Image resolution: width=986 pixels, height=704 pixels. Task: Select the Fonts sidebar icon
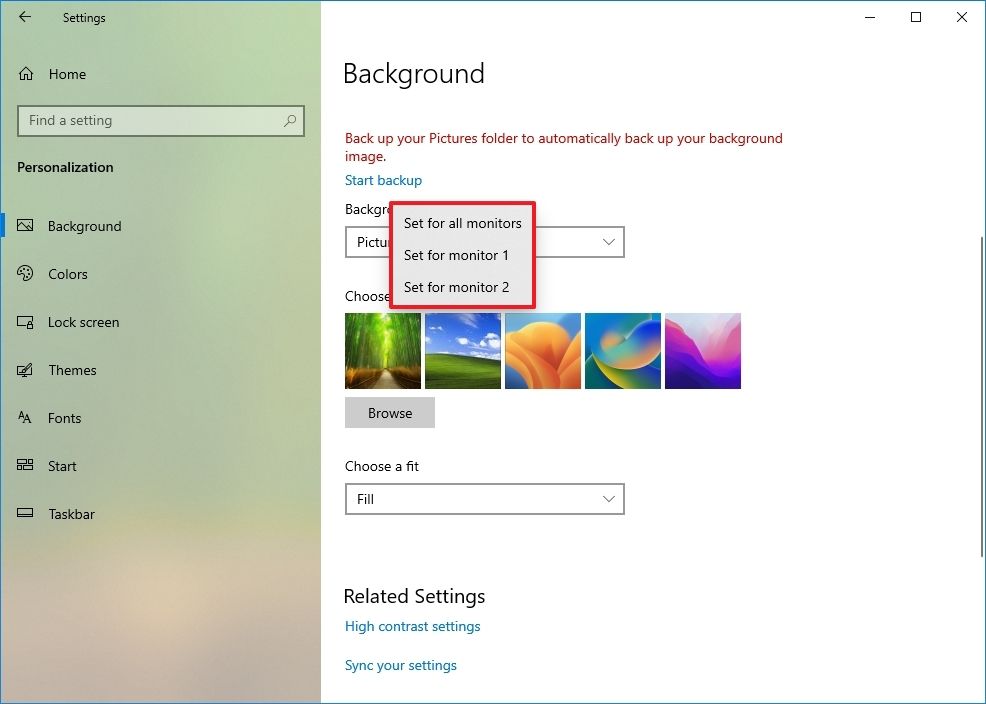(x=24, y=418)
